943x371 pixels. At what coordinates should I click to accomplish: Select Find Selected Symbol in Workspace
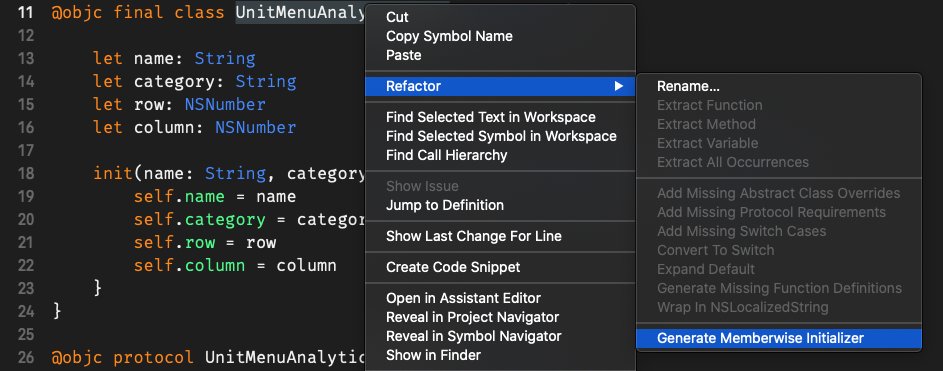pyautogui.click(x=500, y=136)
